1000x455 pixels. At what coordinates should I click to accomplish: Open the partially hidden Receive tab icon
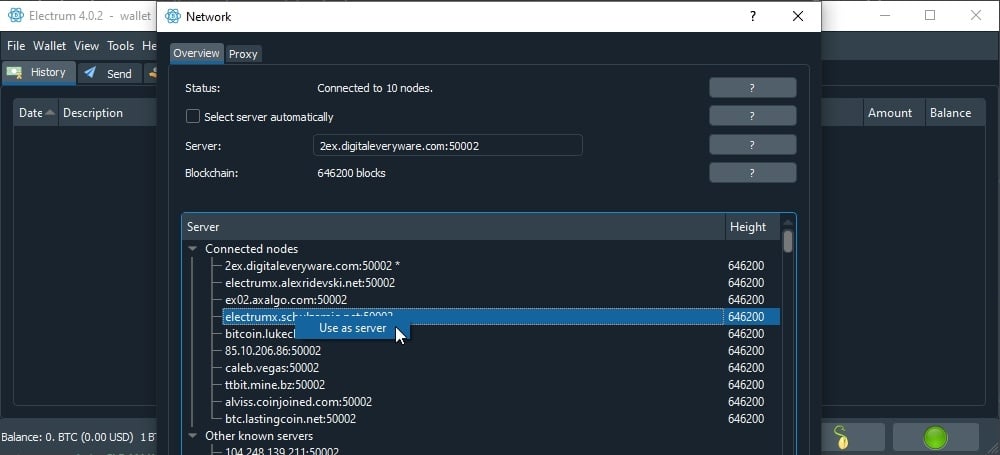[152, 73]
